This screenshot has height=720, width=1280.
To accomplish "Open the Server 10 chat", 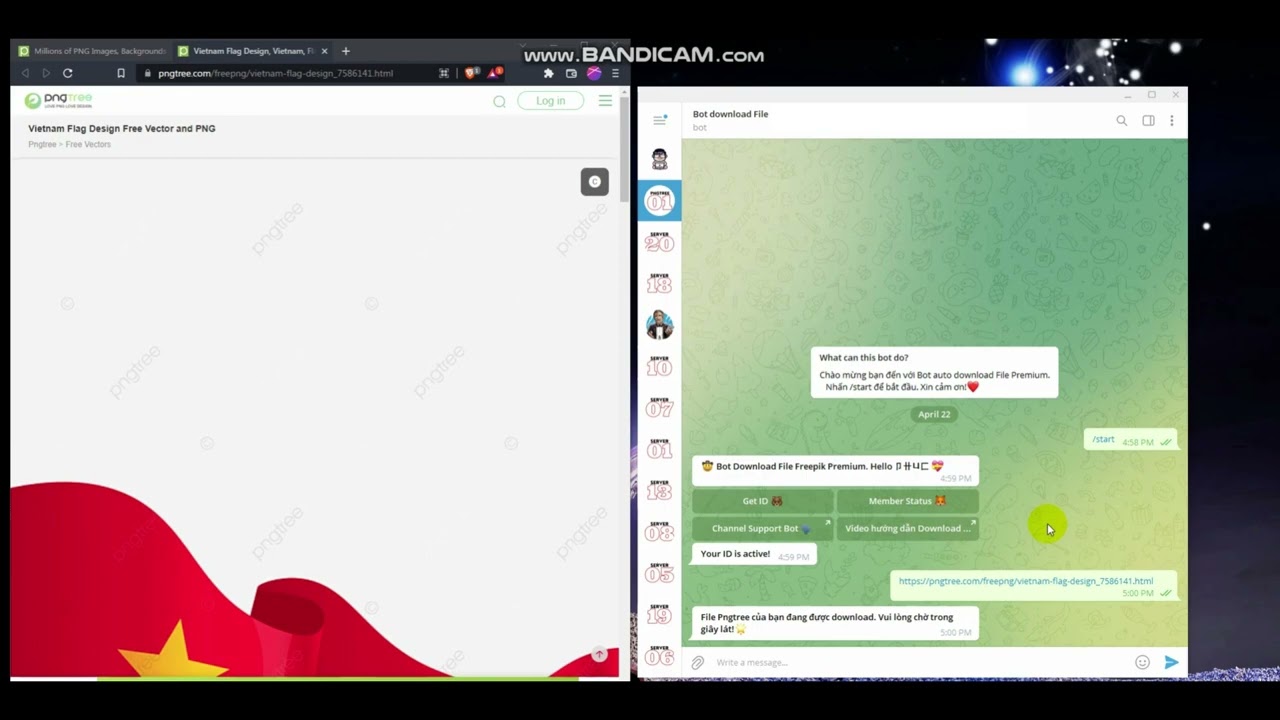I will click(x=659, y=366).
